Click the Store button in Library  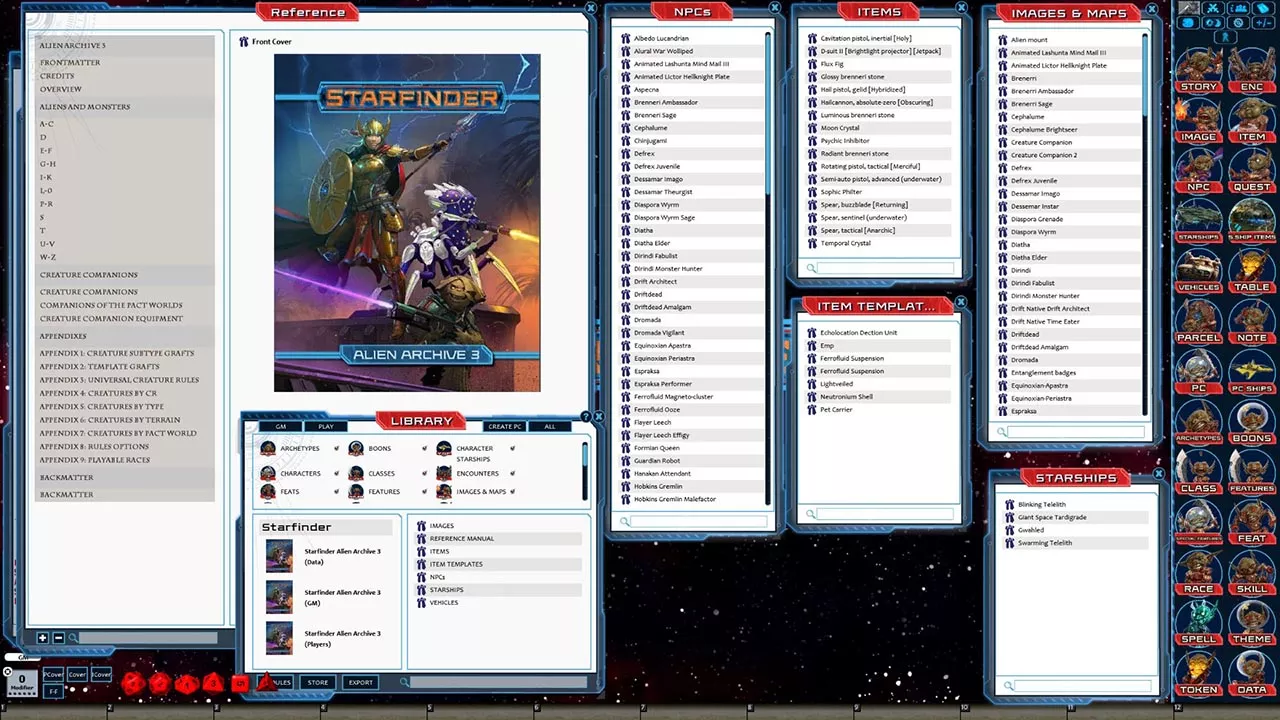point(318,682)
